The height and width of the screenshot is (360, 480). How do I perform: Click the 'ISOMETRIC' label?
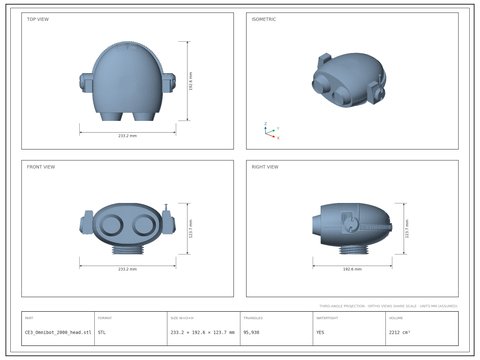click(x=264, y=19)
